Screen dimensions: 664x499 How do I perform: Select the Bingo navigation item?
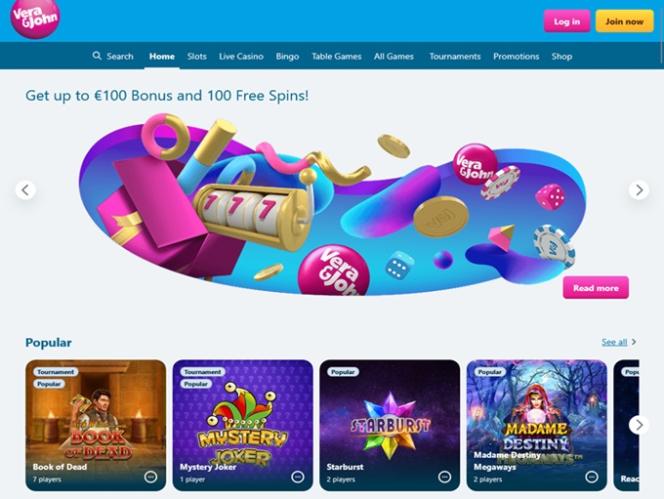pyautogui.click(x=287, y=56)
